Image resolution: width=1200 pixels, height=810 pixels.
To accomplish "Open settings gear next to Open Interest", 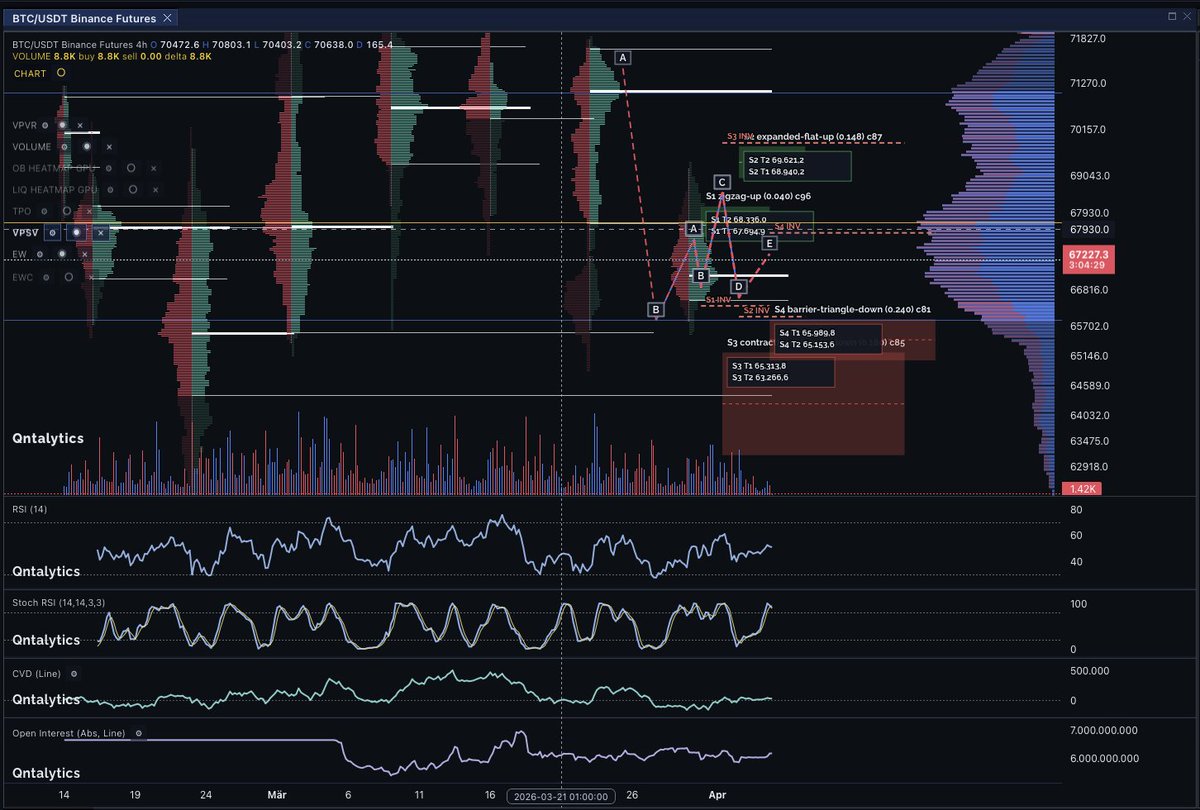I will [x=139, y=733].
